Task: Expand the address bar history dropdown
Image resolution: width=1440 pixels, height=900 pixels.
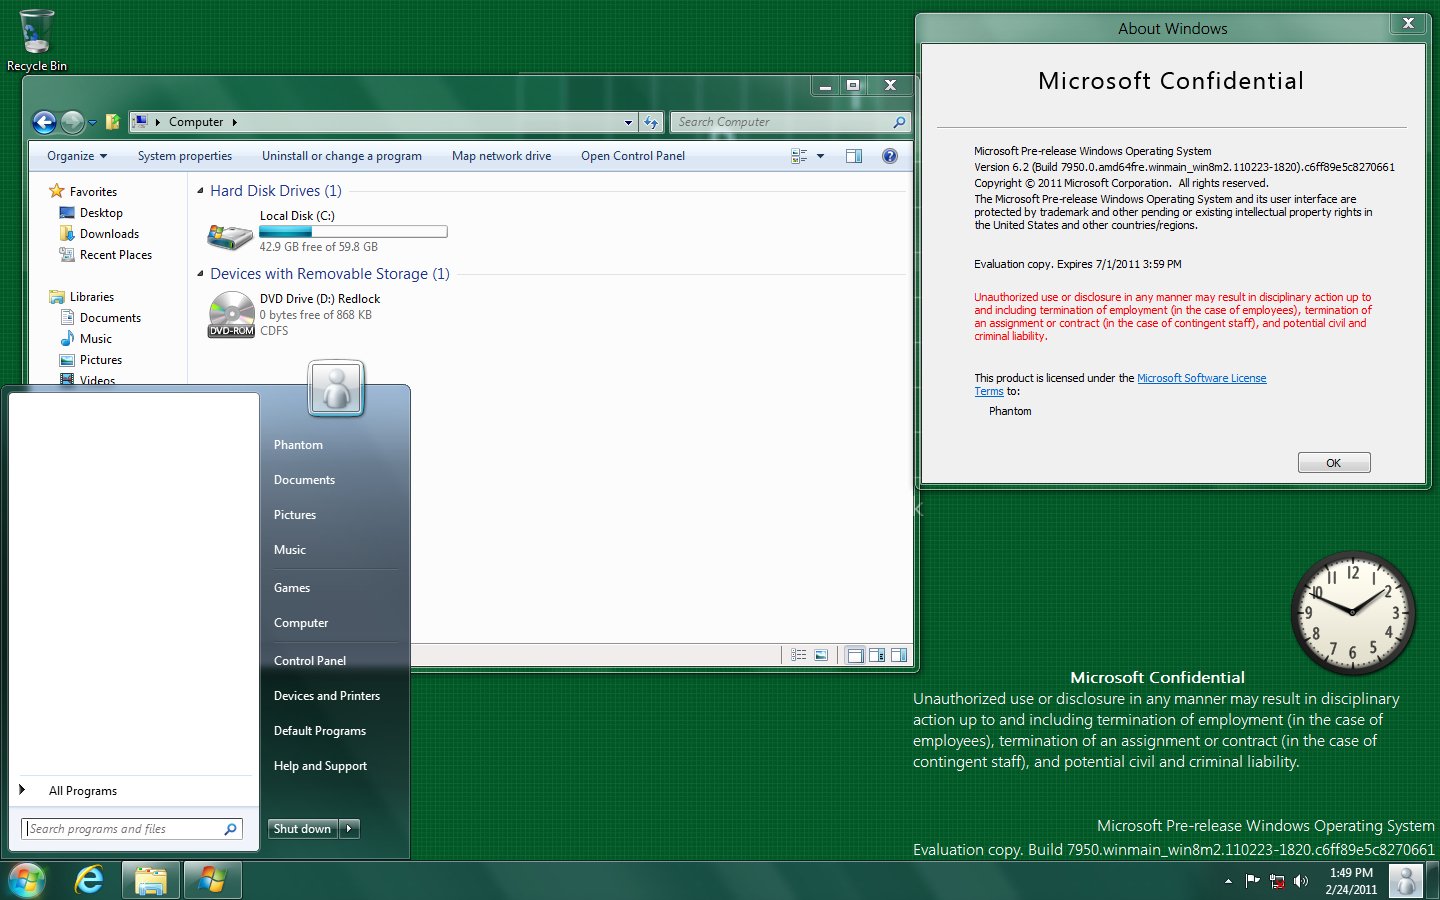Action: point(628,121)
